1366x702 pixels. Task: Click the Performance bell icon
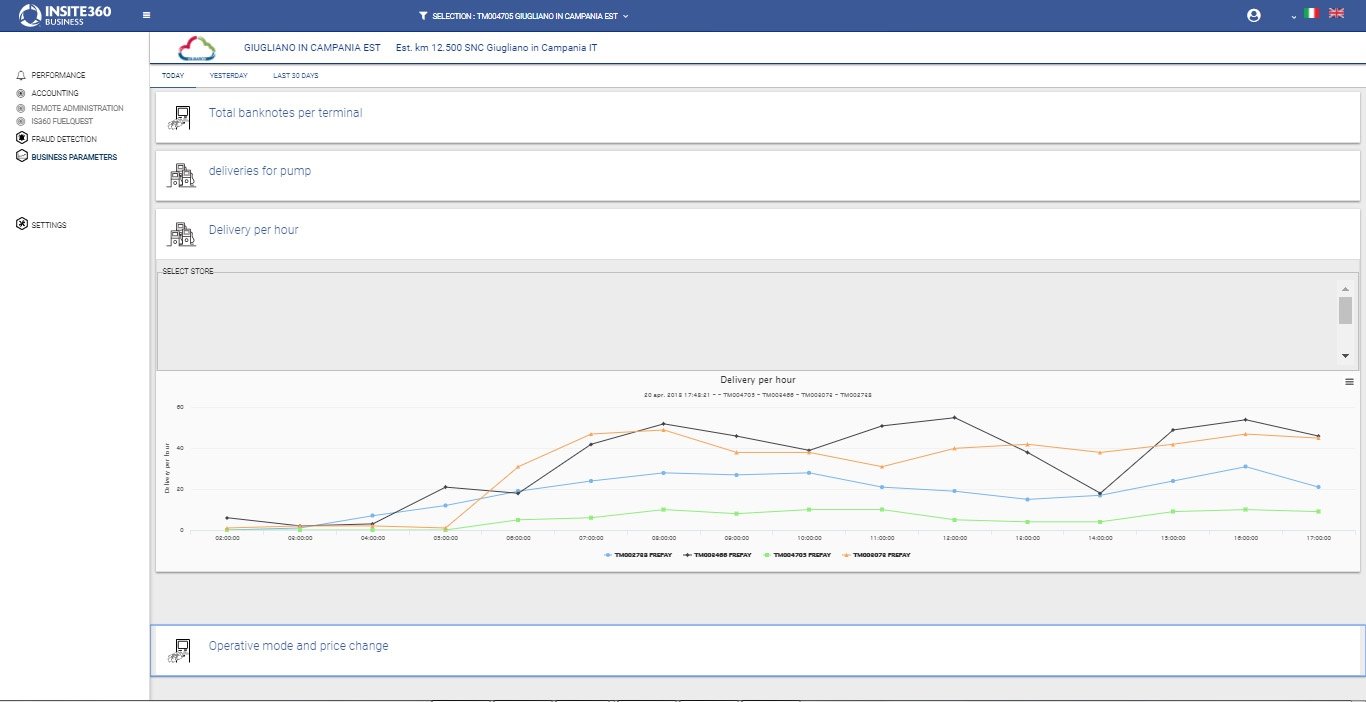(x=21, y=75)
